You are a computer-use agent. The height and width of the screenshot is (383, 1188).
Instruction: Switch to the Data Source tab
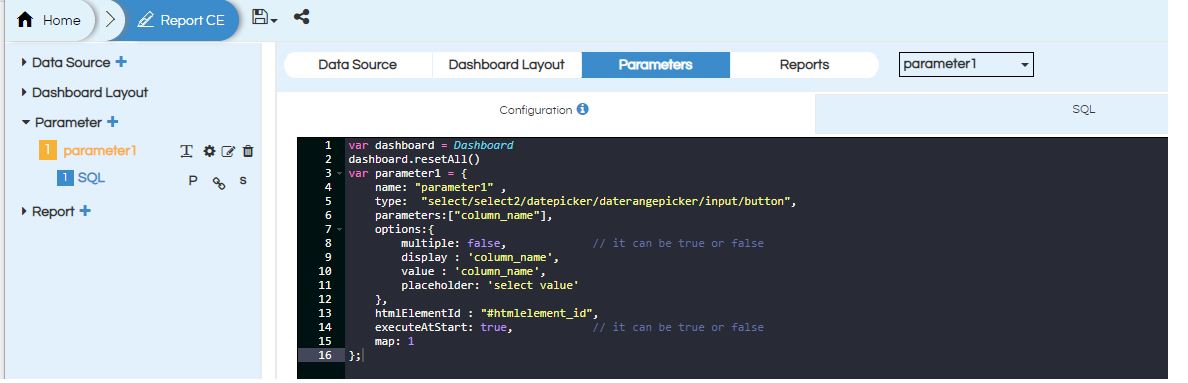point(358,64)
